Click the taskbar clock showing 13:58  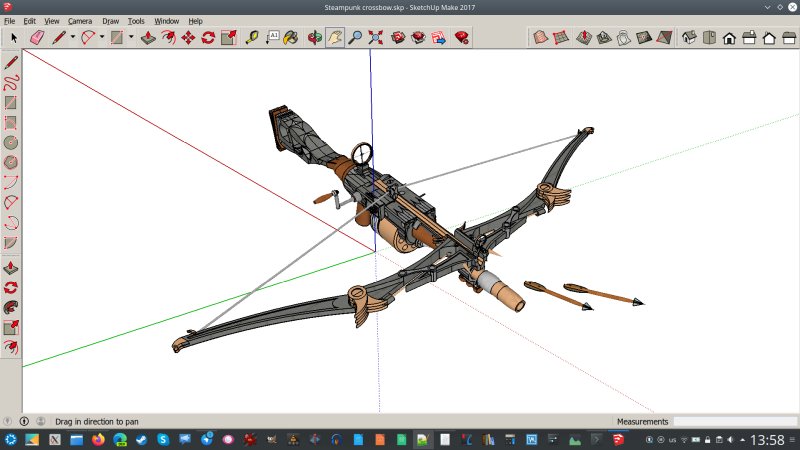coord(767,439)
